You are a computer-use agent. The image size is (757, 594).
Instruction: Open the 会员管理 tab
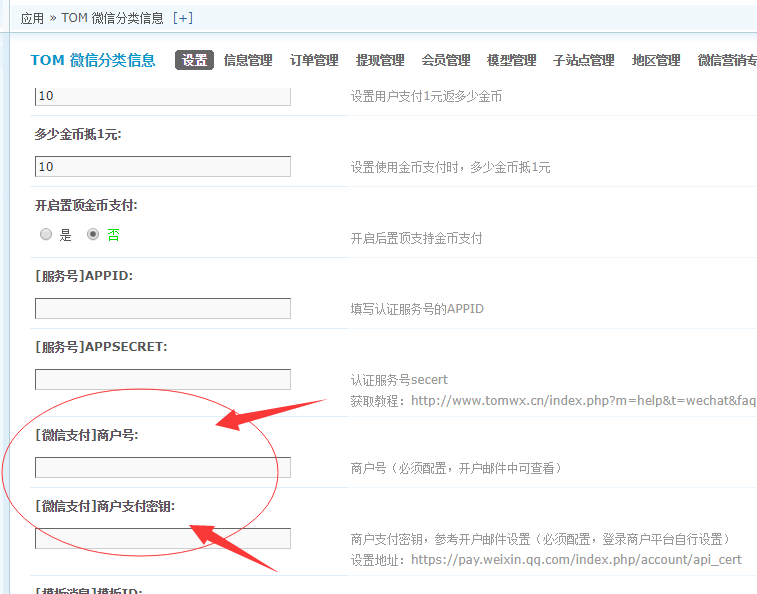click(446, 60)
